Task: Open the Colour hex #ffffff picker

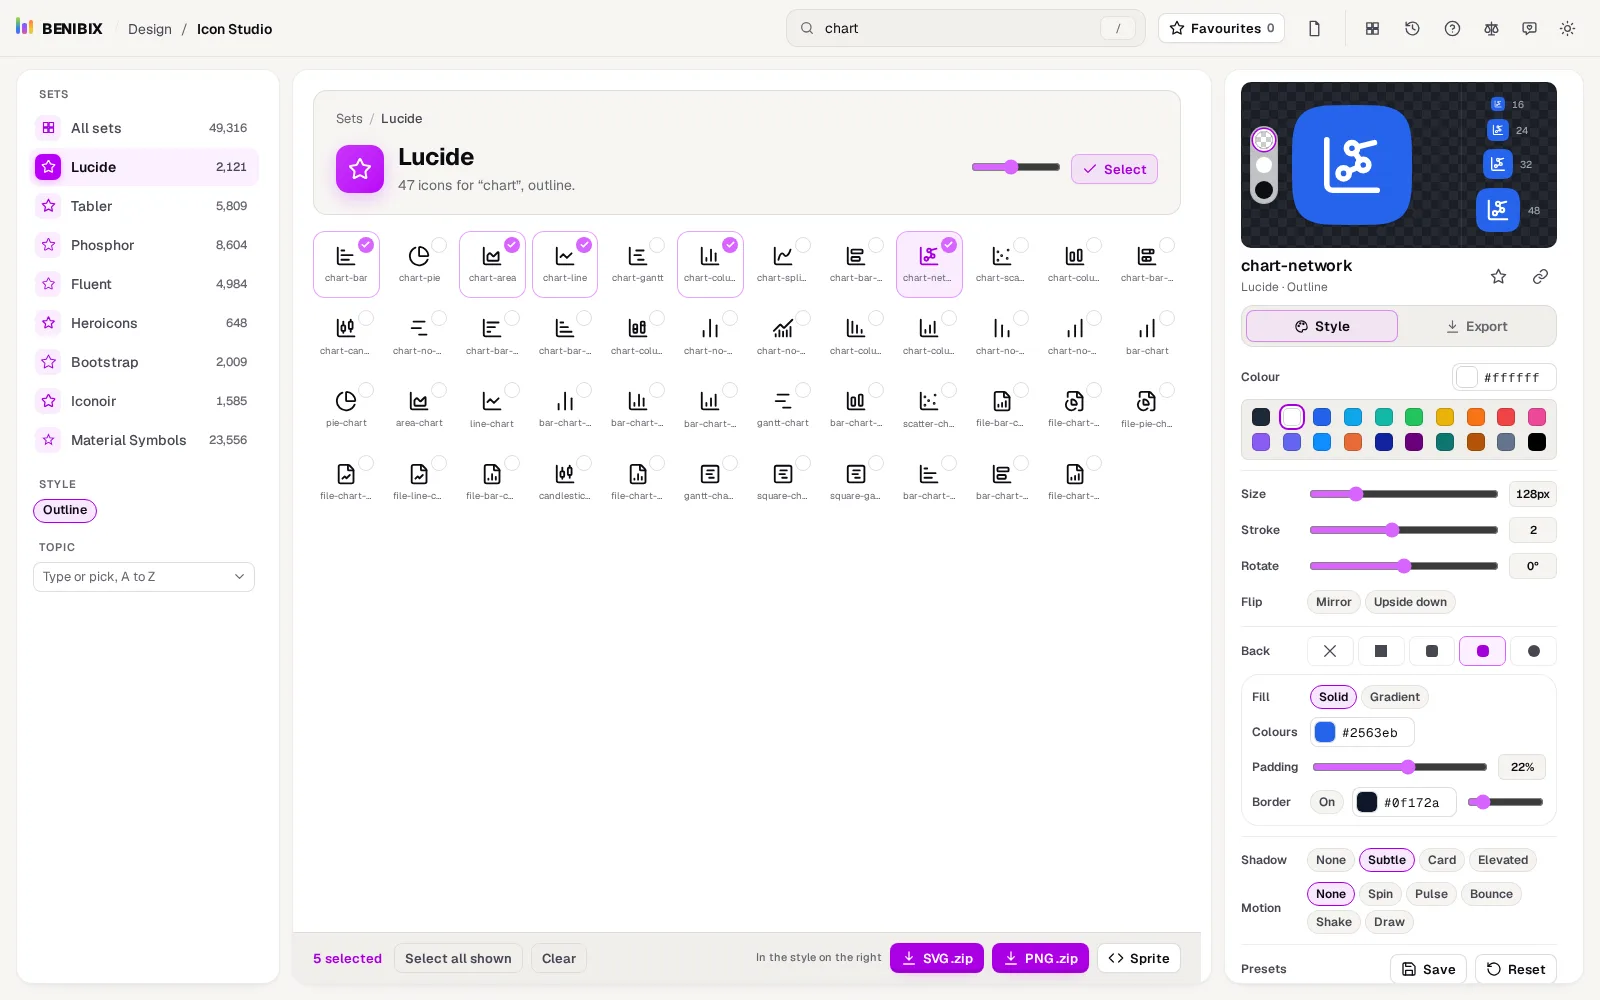Action: pos(1504,377)
